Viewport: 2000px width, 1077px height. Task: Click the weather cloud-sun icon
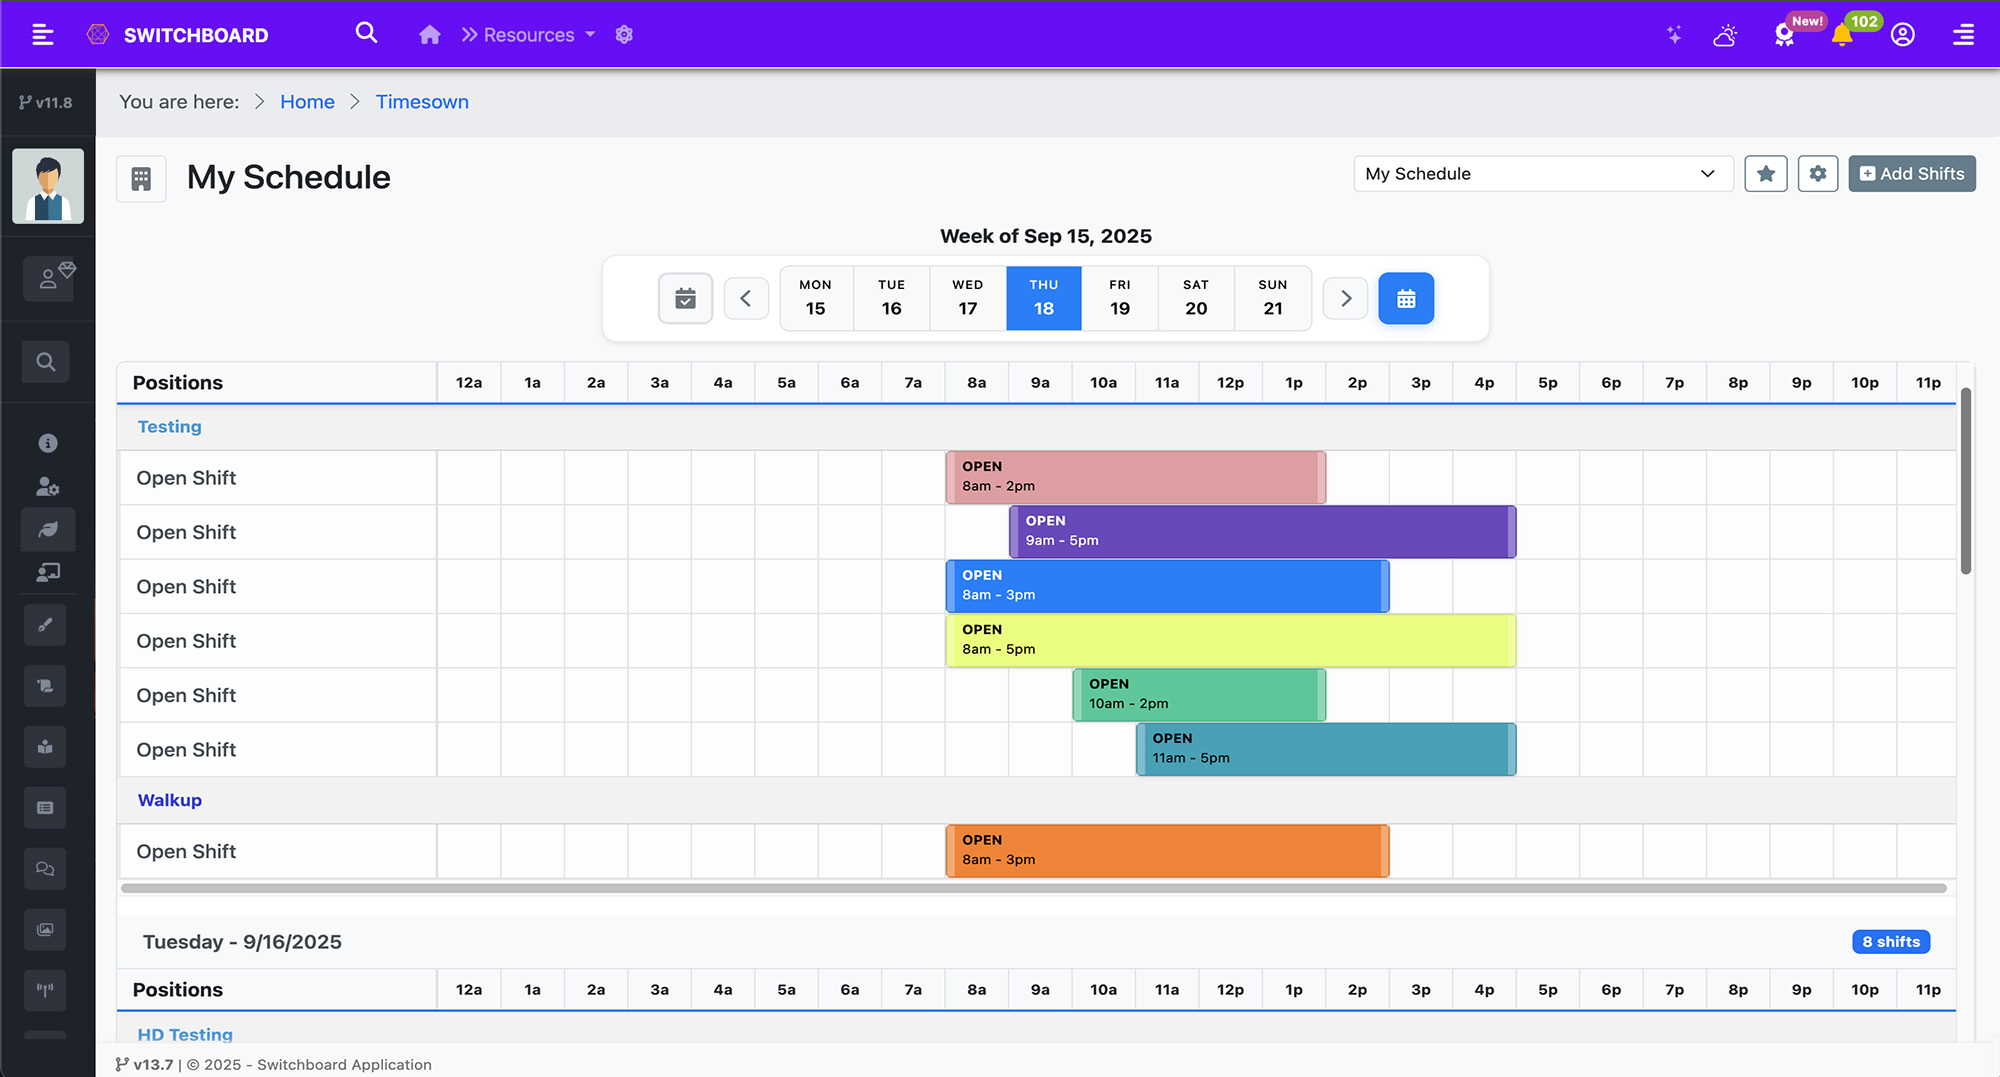coord(1725,35)
